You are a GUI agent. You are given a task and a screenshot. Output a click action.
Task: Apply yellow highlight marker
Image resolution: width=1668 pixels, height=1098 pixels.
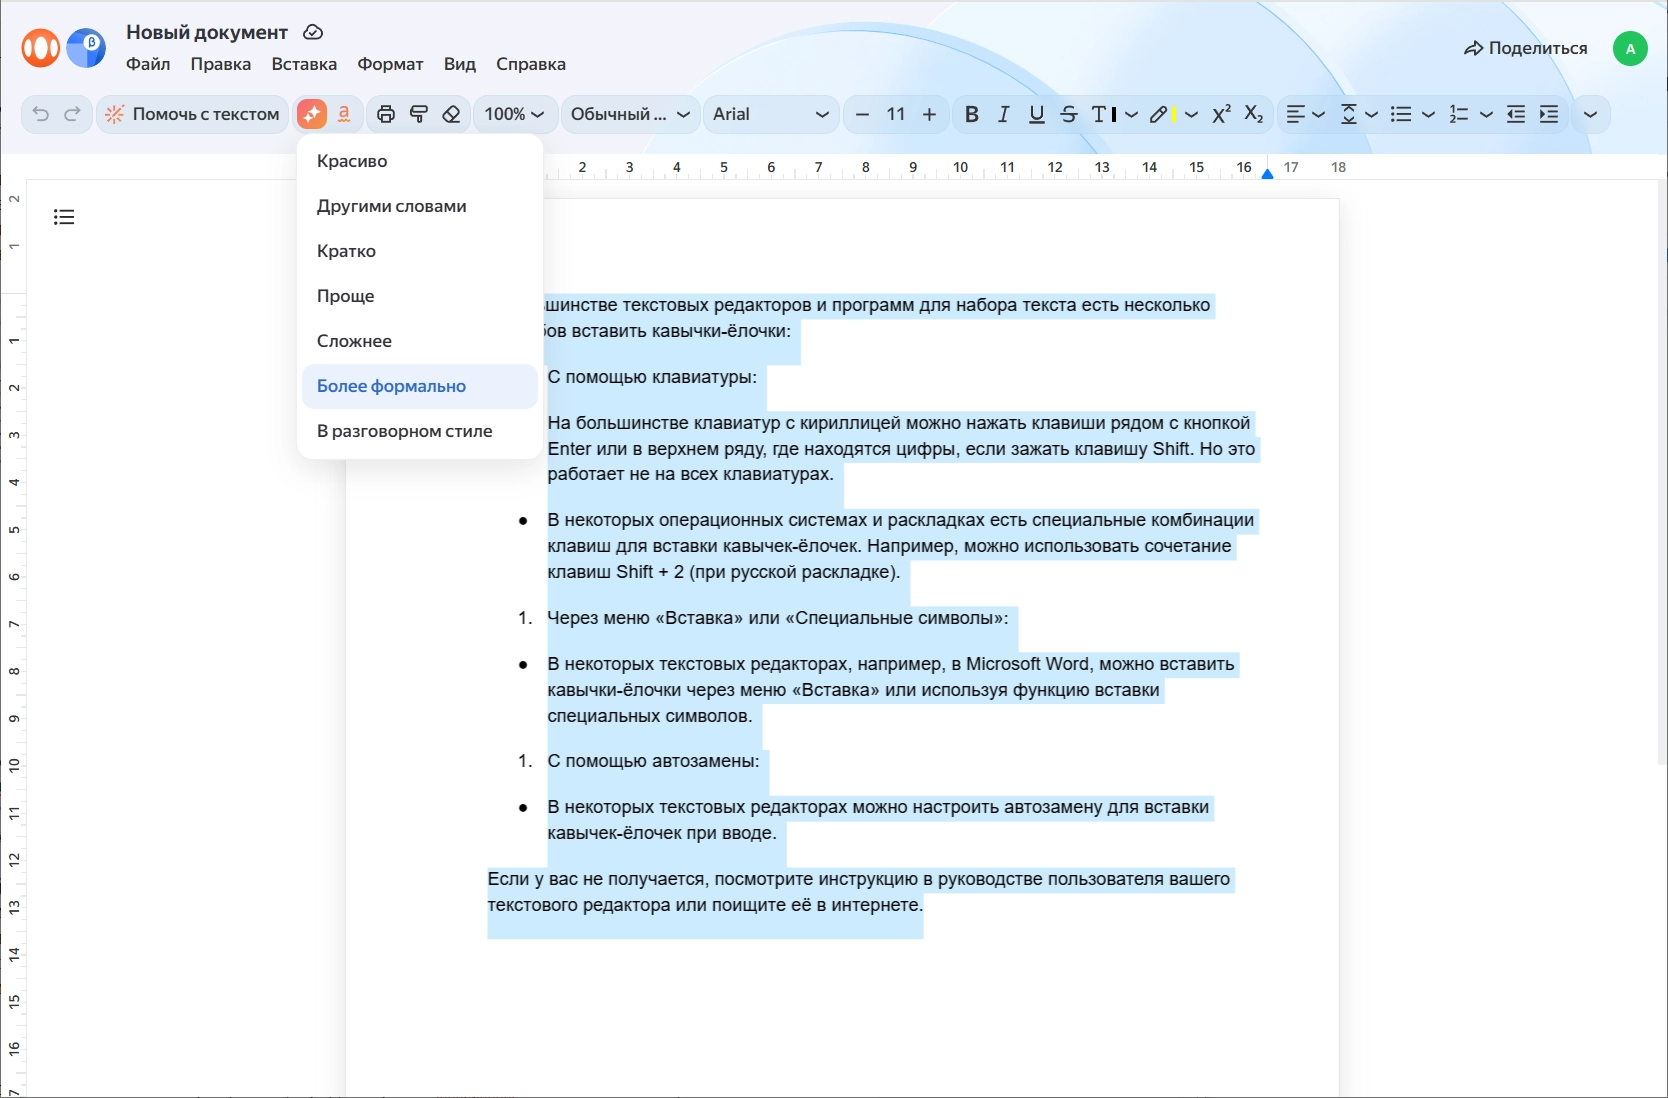pyautogui.click(x=1162, y=114)
